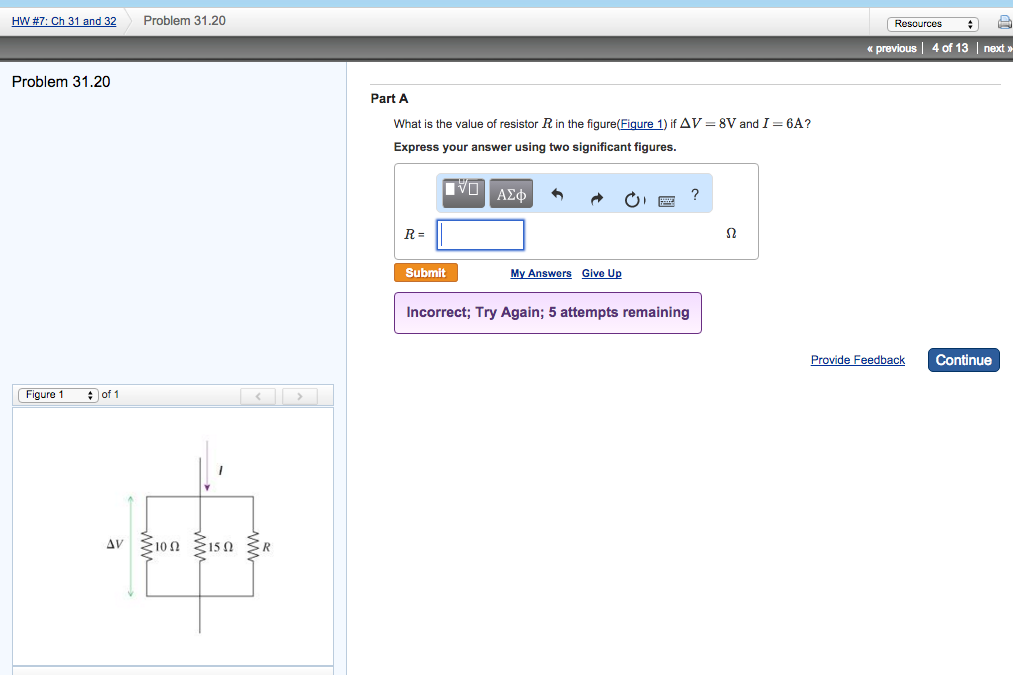Click inside the R value input box
1013x675 pixels.
[479, 234]
